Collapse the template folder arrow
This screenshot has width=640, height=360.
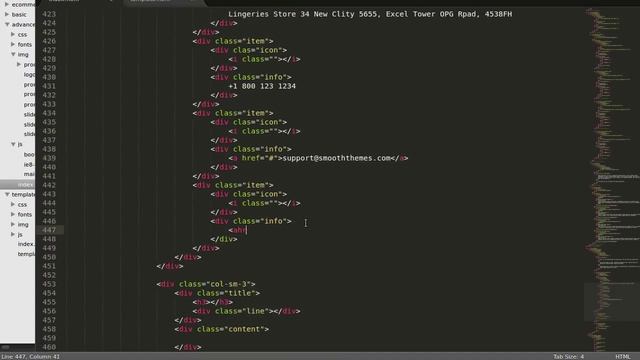point(7,194)
